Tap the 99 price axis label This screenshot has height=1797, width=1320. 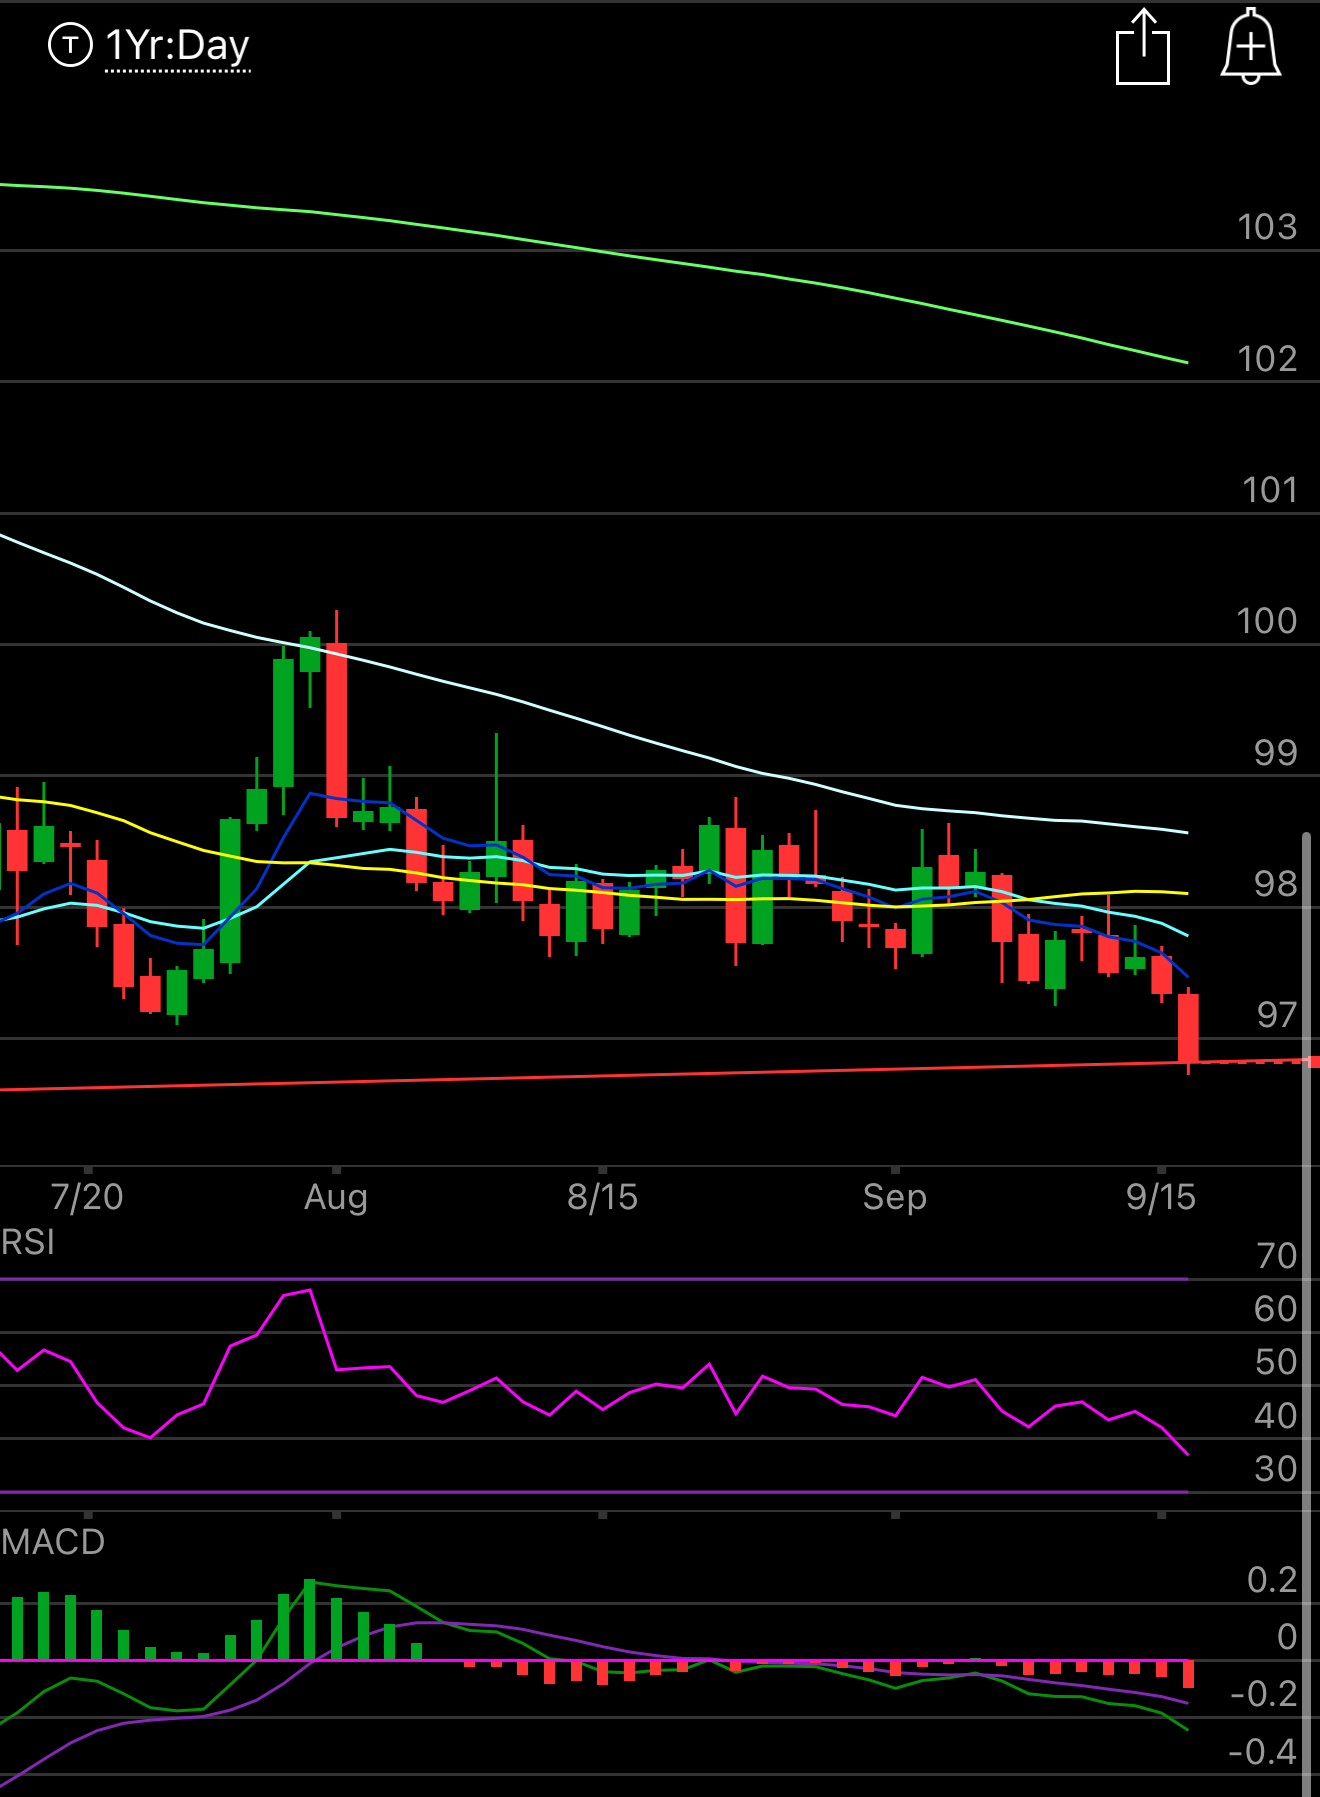[1276, 753]
